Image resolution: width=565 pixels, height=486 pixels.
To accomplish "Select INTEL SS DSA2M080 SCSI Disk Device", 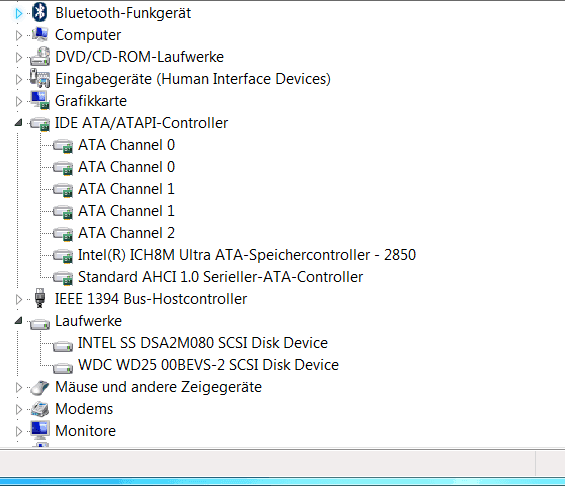I will click(203, 343).
